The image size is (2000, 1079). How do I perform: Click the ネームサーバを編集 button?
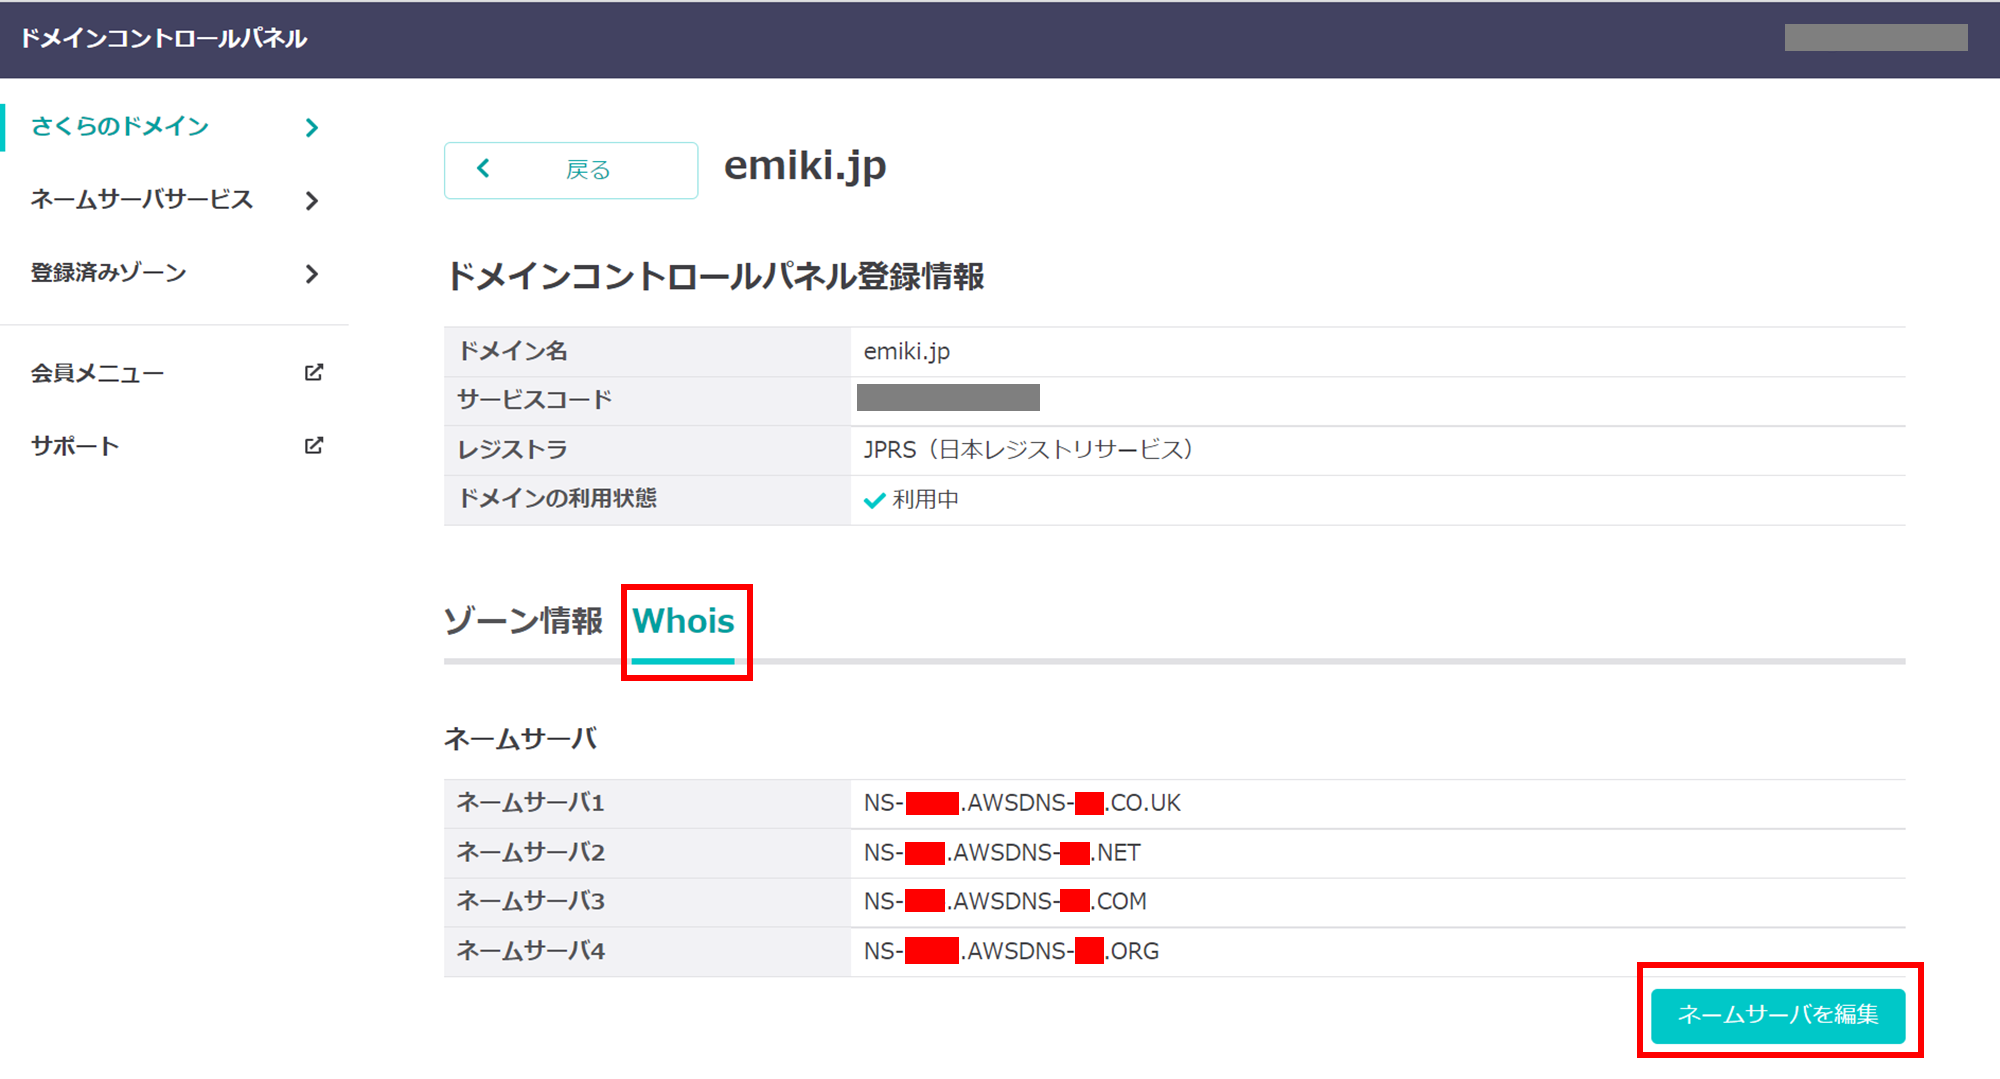click(1778, 1015)
